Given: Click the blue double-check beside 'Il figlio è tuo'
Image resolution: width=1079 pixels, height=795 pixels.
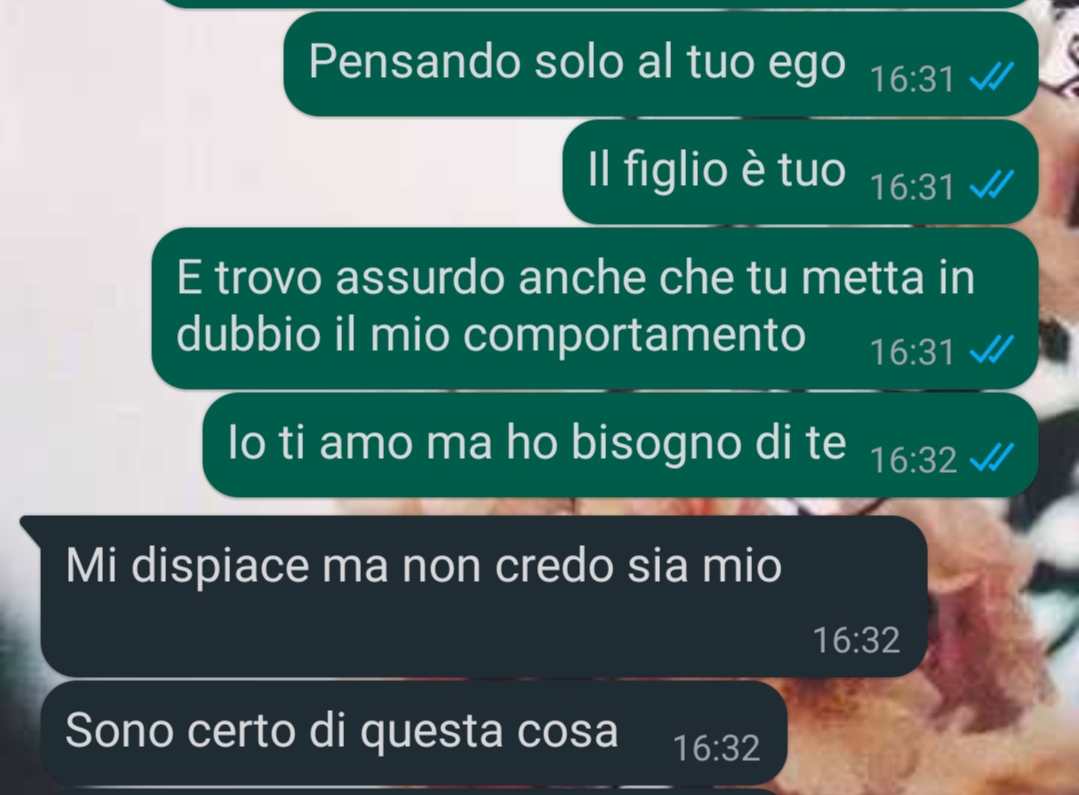Looking at the screenshot, I should [992, 184].
